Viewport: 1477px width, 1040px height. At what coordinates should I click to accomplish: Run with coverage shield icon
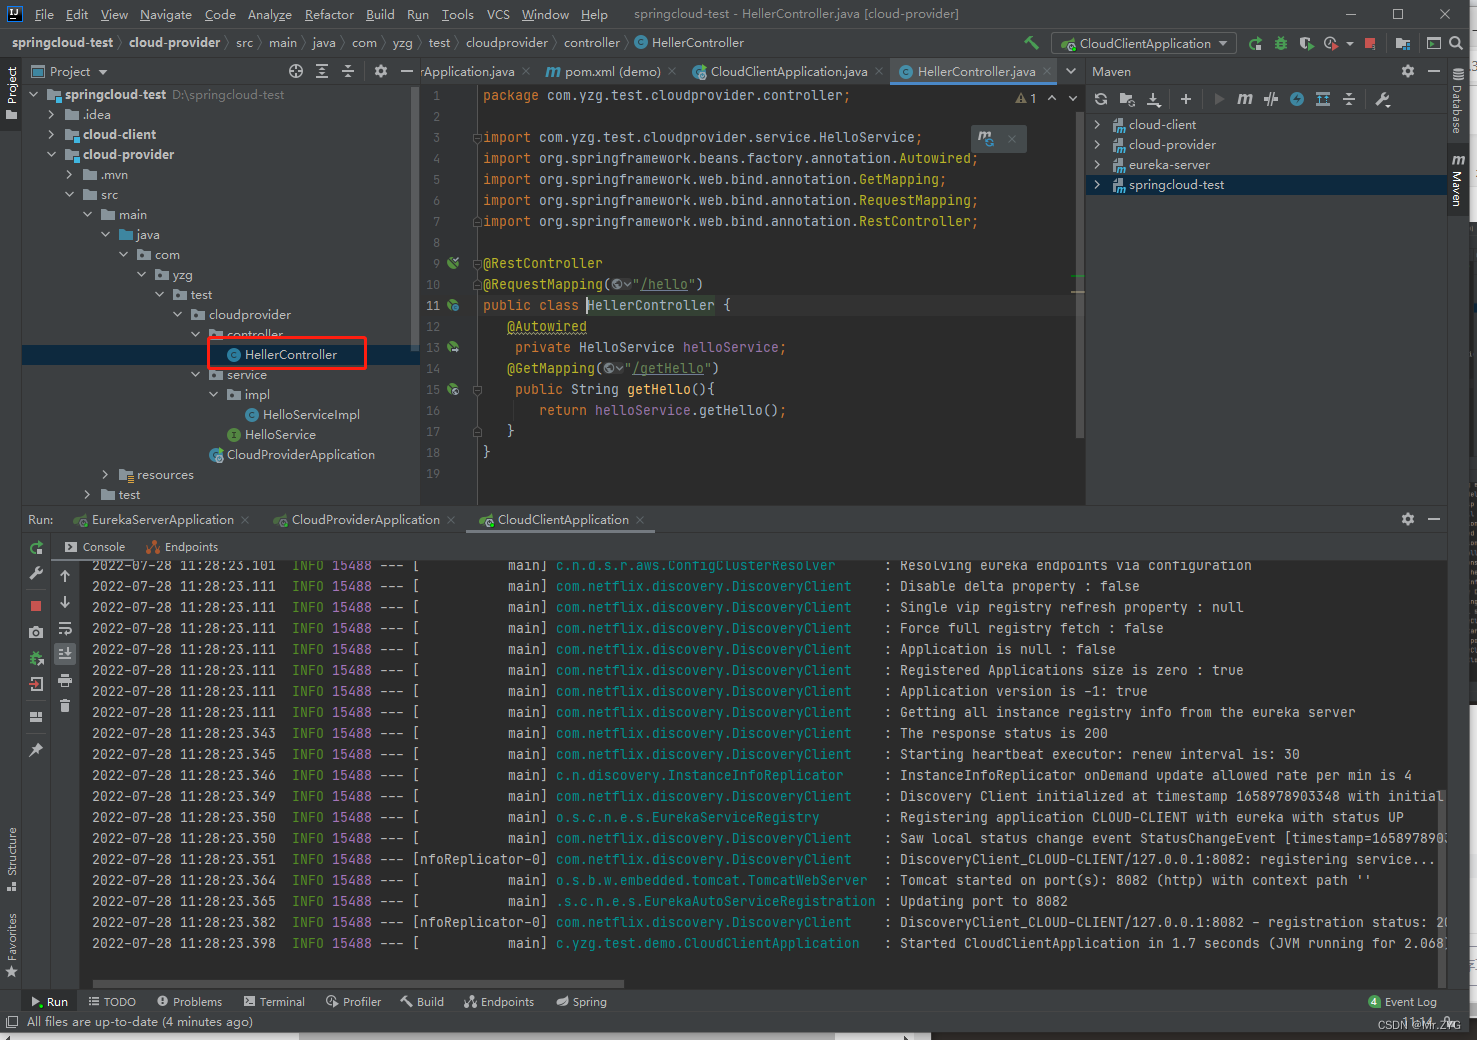[1305, 43]
